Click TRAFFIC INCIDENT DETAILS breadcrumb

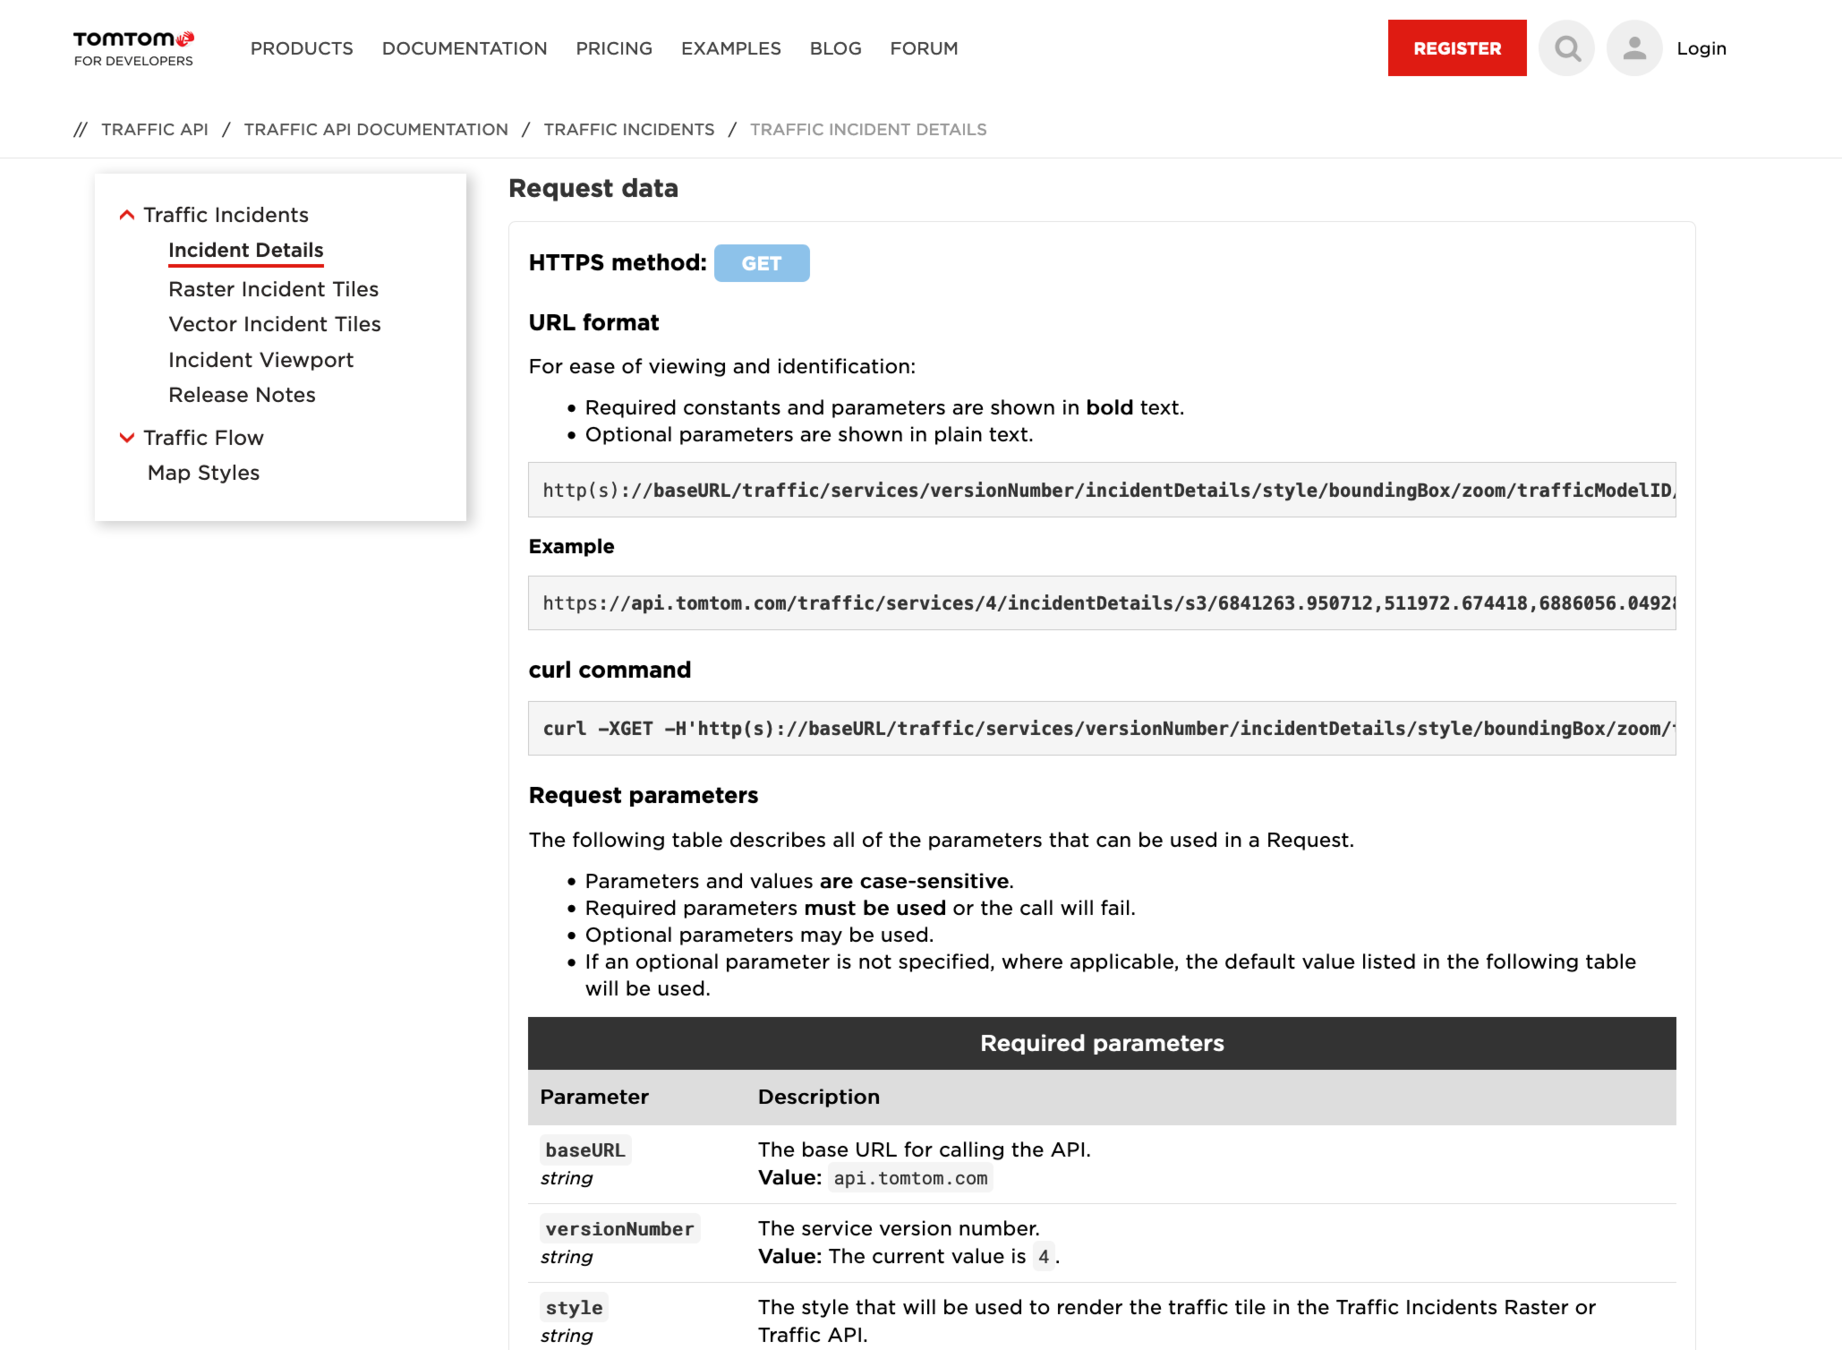tap(868, 129)
